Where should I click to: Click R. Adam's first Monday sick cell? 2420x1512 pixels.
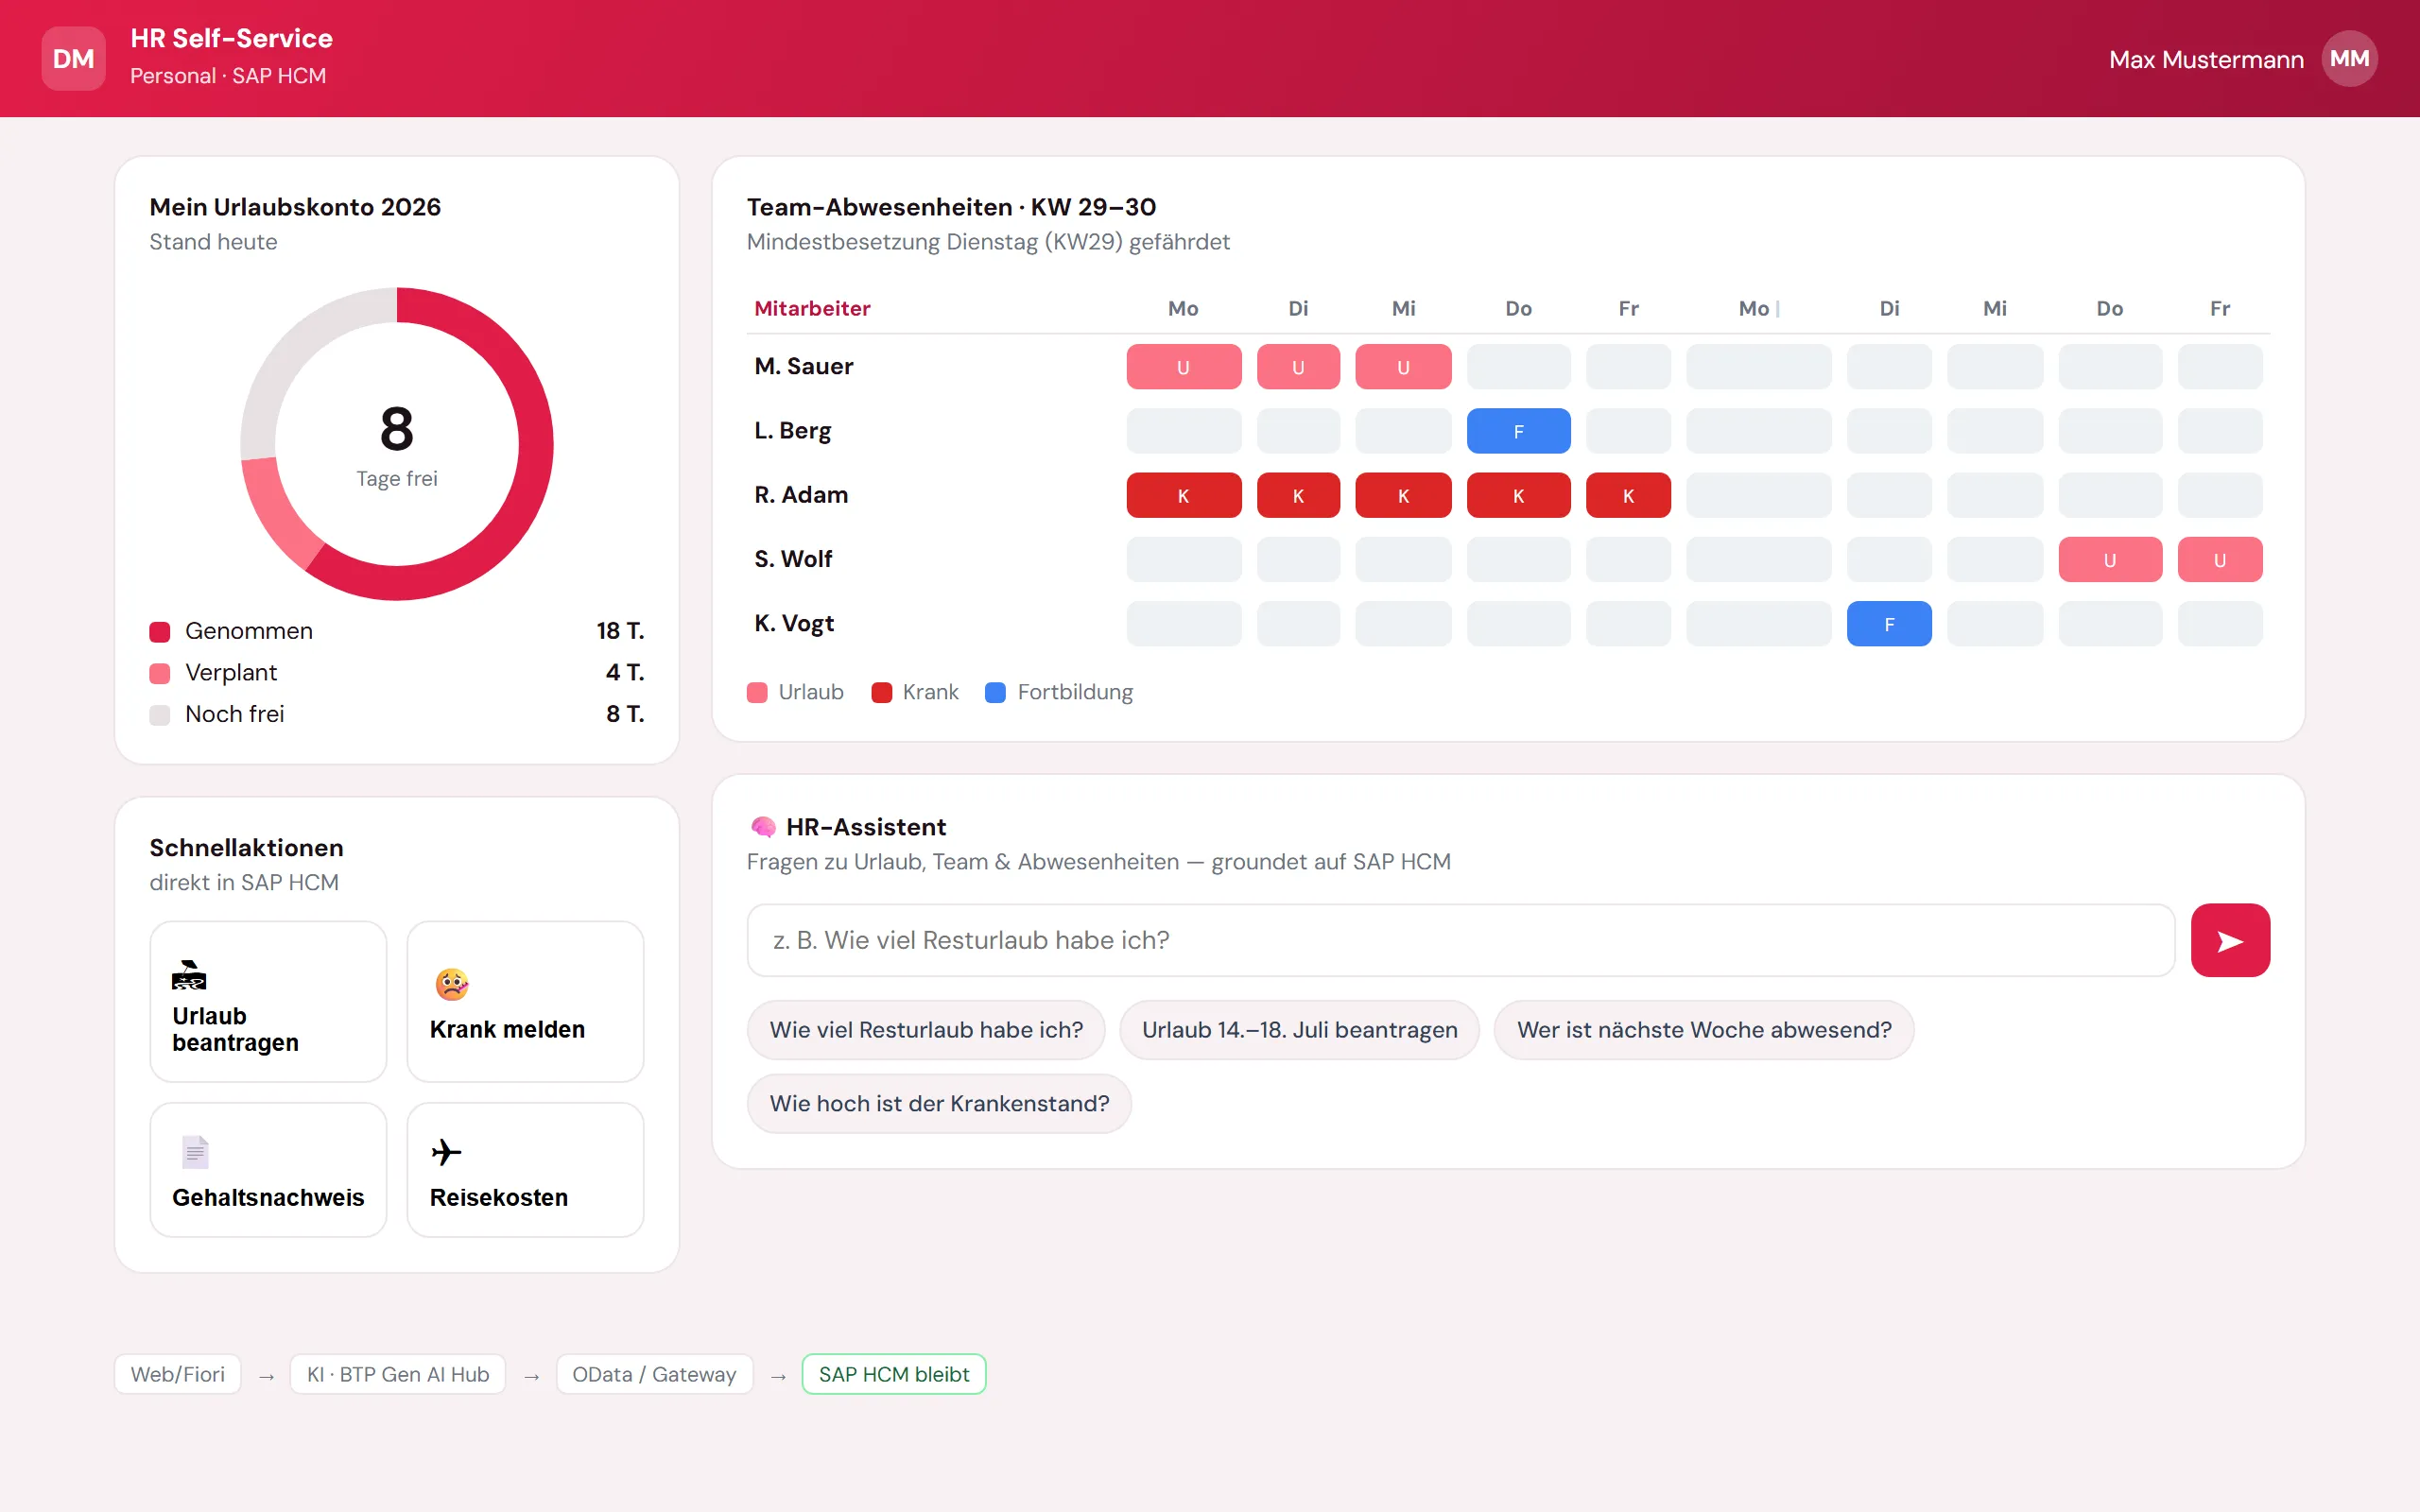coord(1183,495)
